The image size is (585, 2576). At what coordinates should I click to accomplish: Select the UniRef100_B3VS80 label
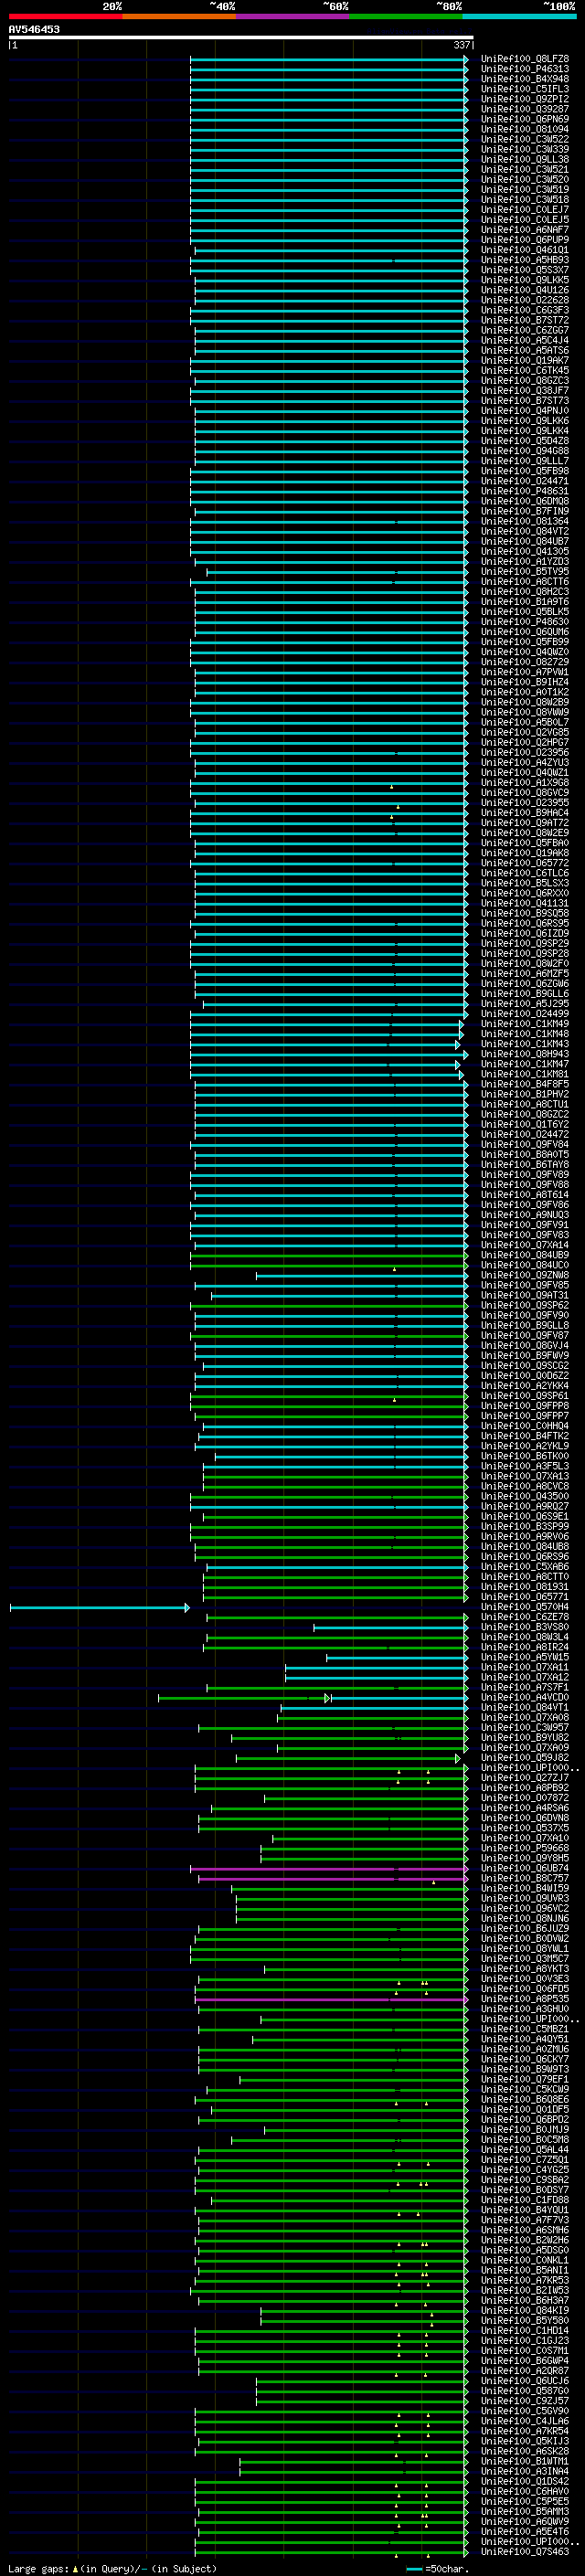coord(525,1628)
